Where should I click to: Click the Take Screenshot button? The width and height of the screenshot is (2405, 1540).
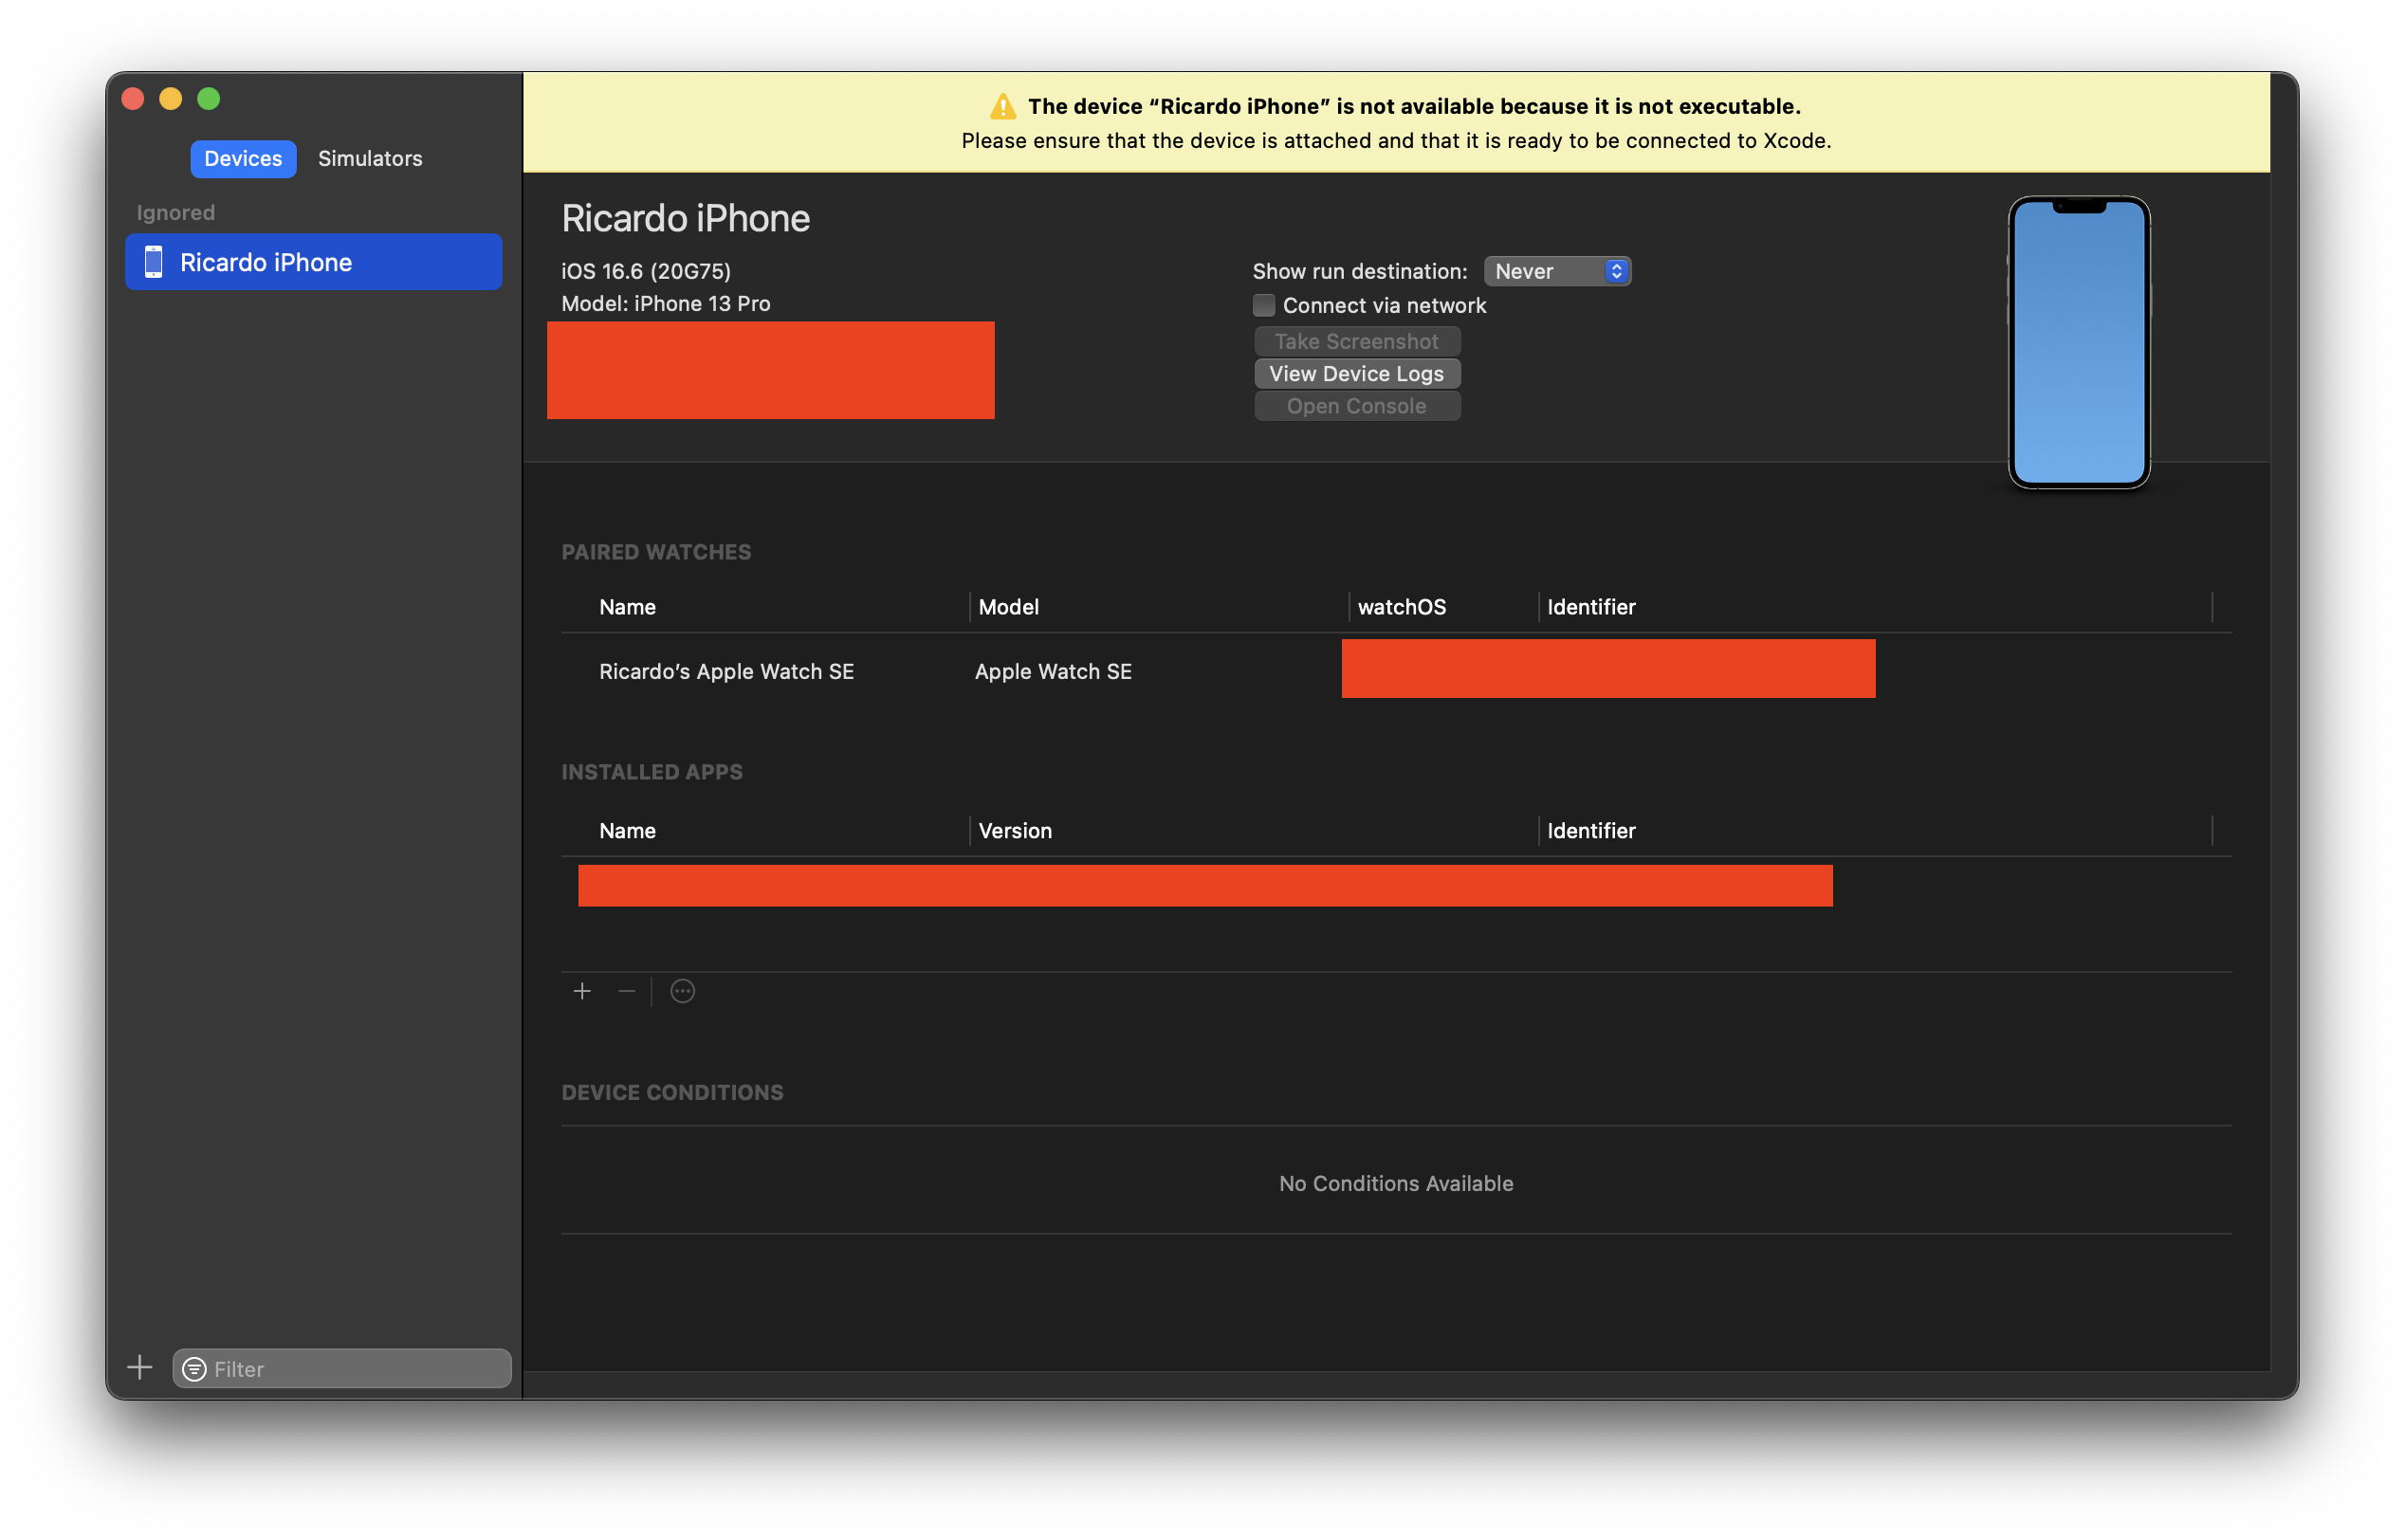(x=1356, y=341)
